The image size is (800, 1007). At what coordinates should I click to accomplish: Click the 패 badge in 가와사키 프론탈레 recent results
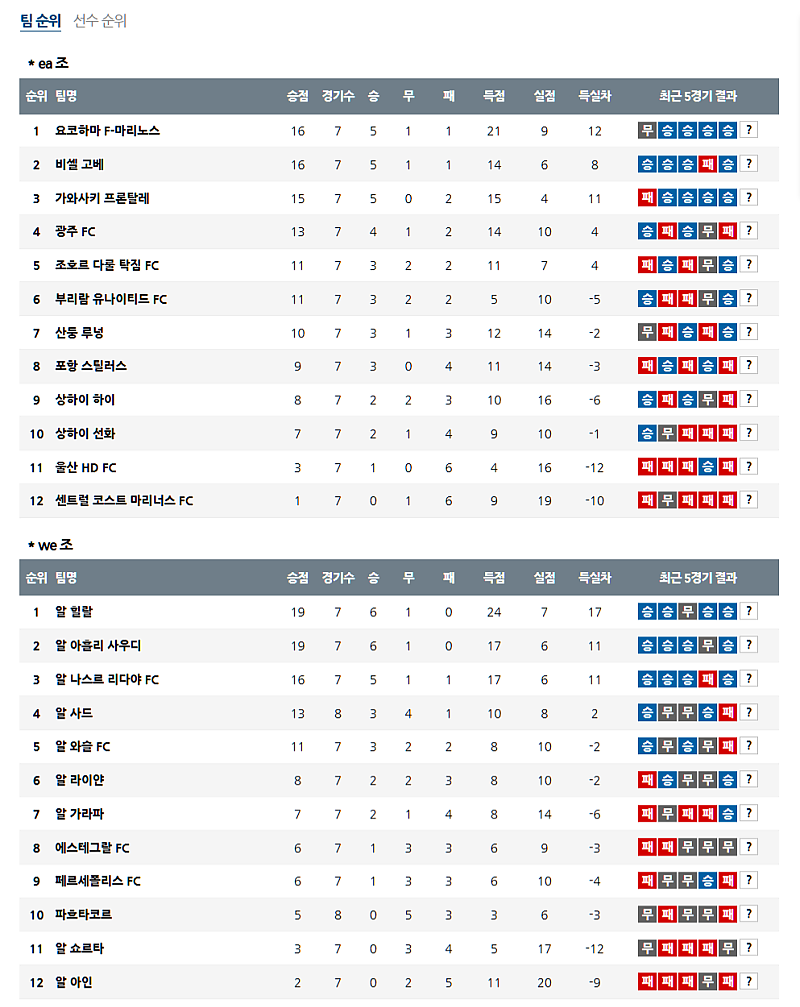646,198
